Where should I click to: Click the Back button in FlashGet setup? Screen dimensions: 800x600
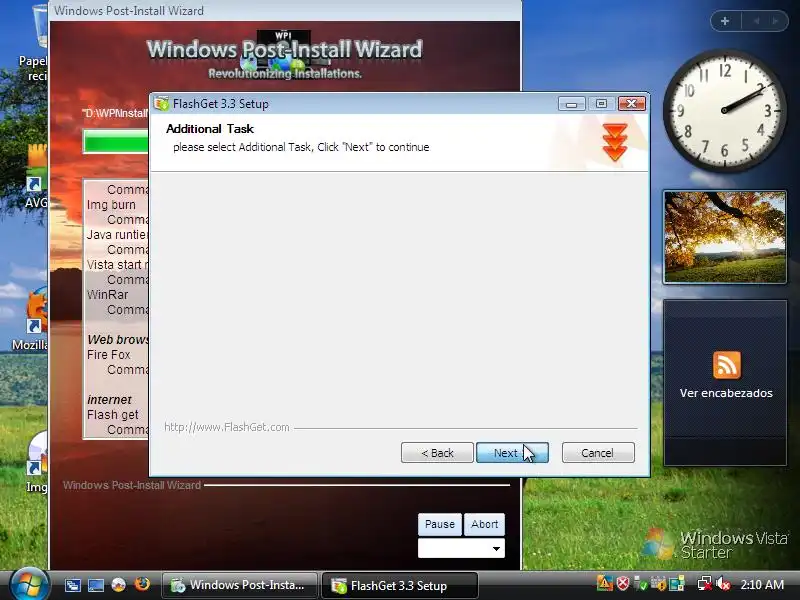[437, 453]
